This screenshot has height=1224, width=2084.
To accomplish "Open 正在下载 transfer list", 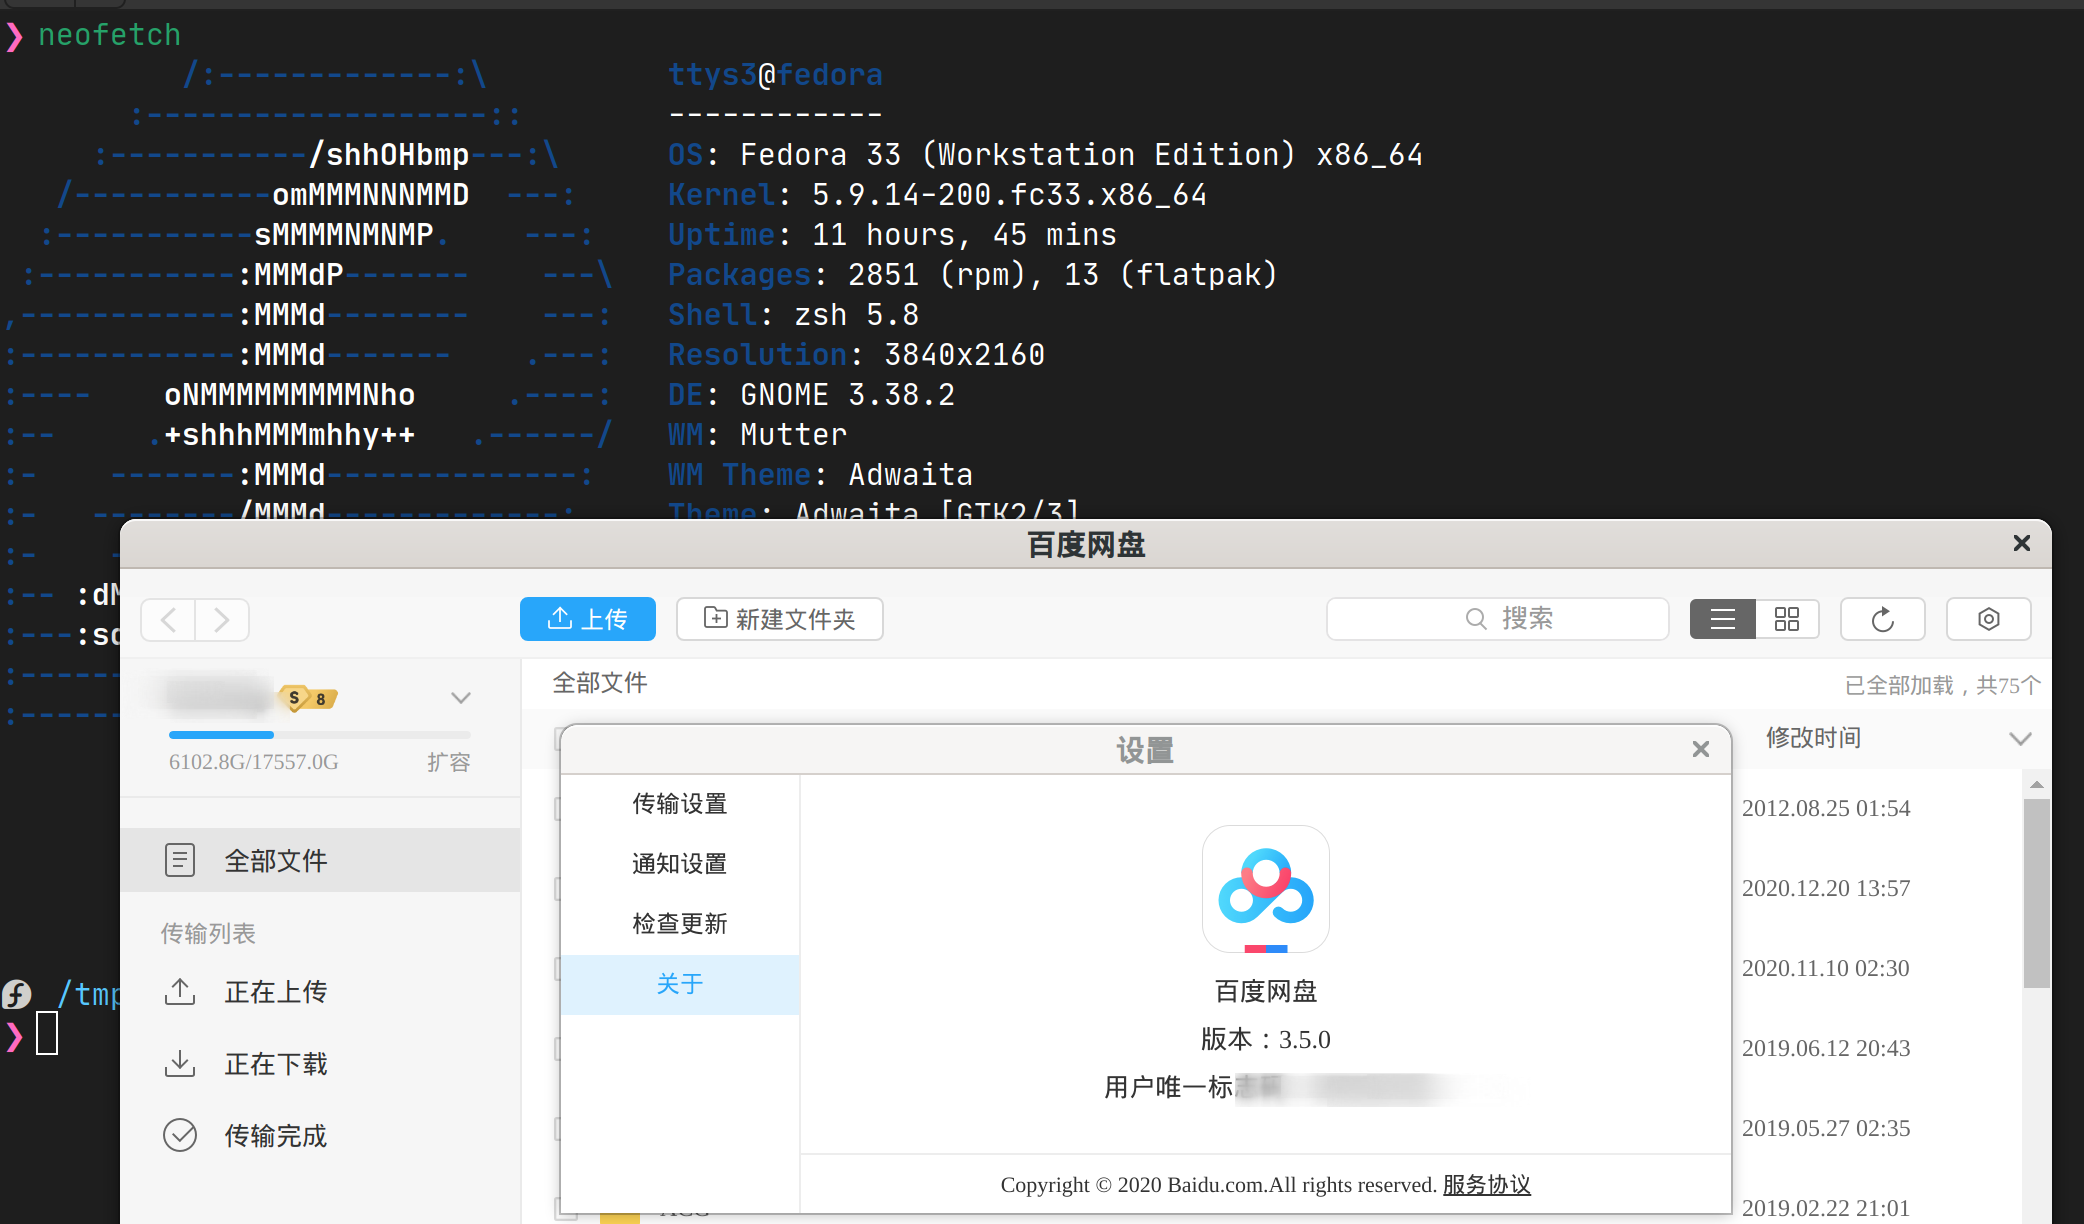I will [276, 1064].
